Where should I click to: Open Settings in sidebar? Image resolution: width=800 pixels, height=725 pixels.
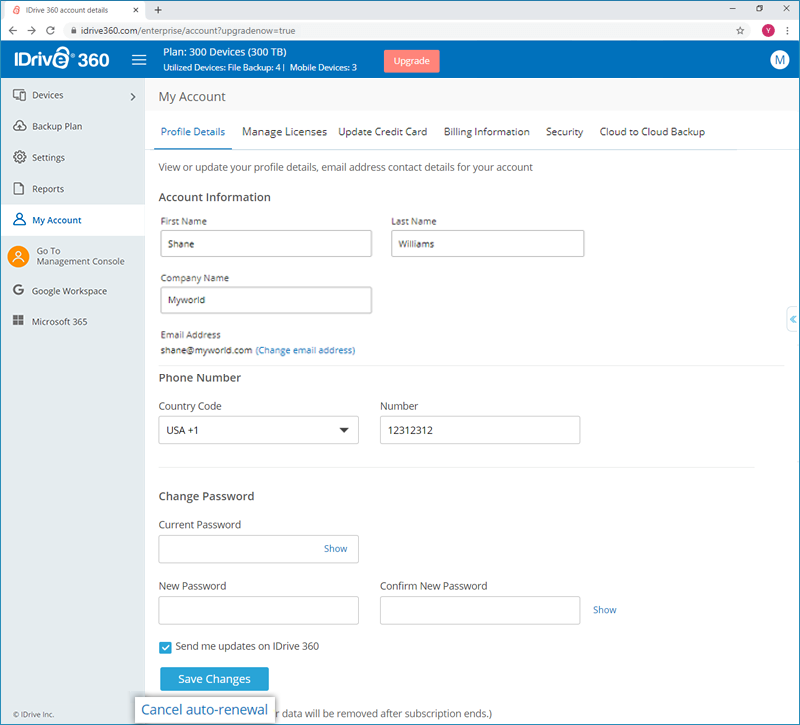pos(48,158)
